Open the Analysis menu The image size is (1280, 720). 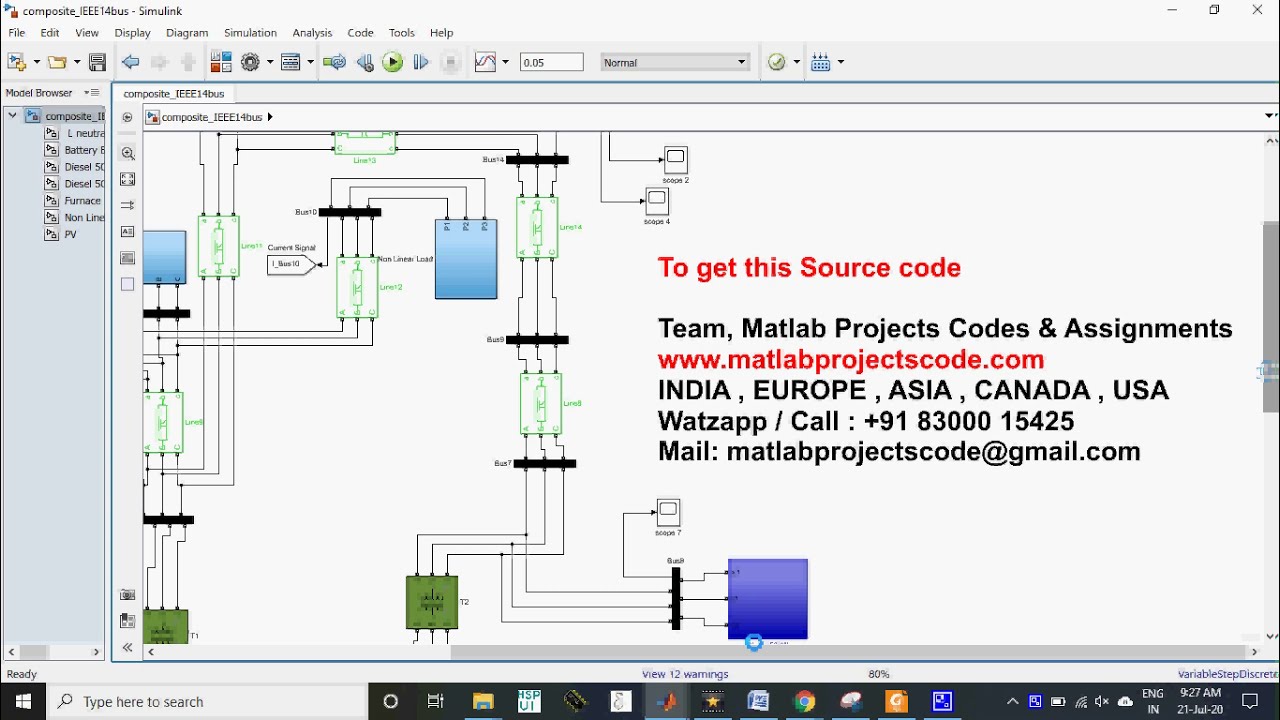(x=312, y=33)
